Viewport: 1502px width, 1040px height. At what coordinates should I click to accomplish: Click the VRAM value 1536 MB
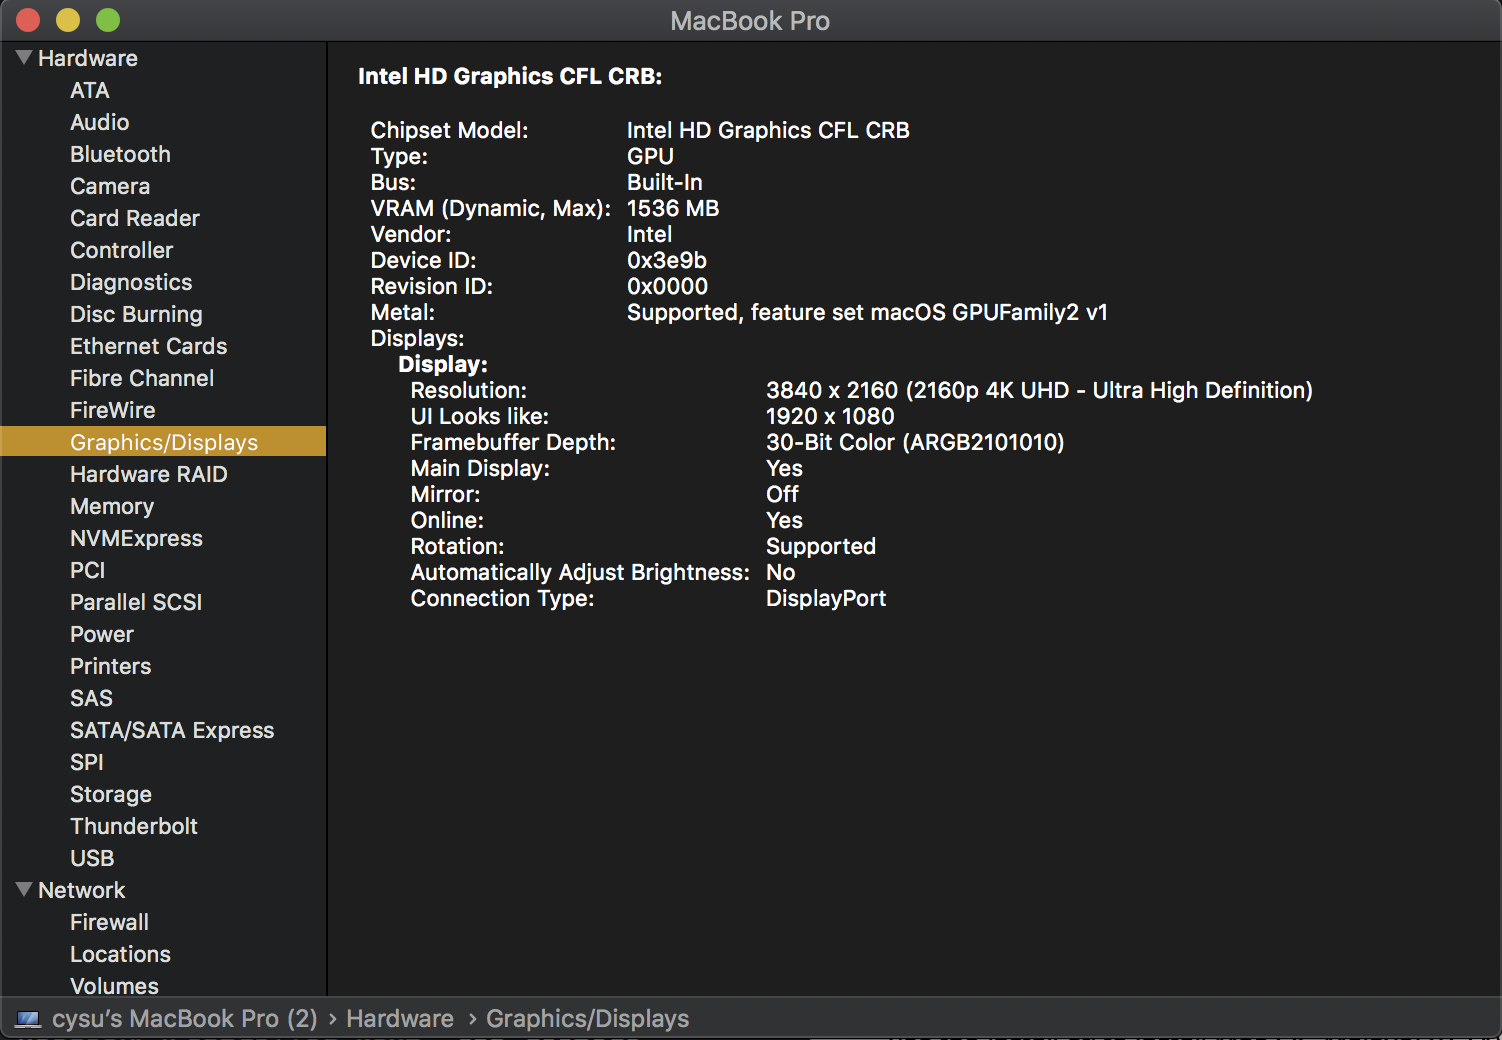coord(673,208)
